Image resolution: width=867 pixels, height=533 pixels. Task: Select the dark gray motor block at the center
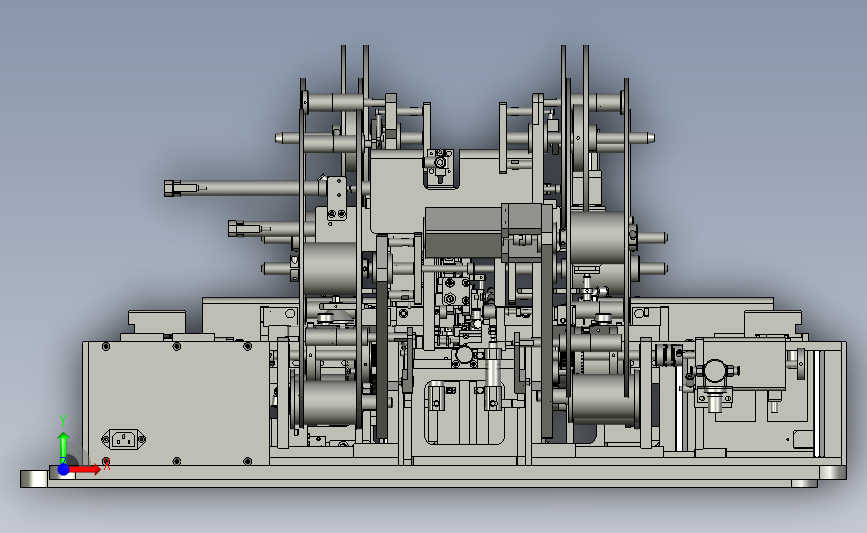(463, 232)
